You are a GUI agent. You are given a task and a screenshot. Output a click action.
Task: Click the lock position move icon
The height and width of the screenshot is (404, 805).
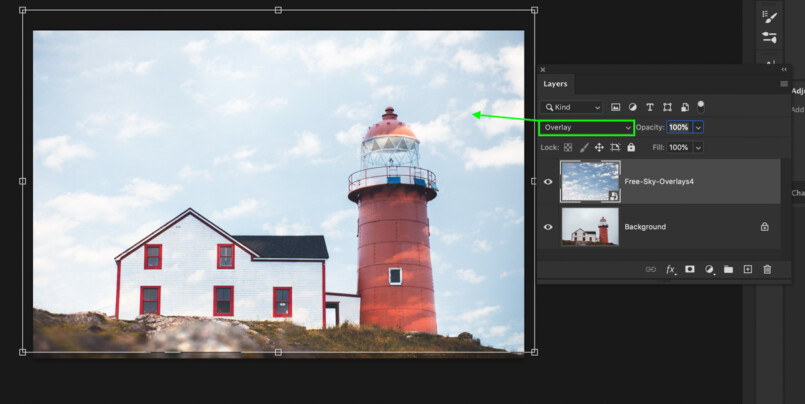(599, 147)
